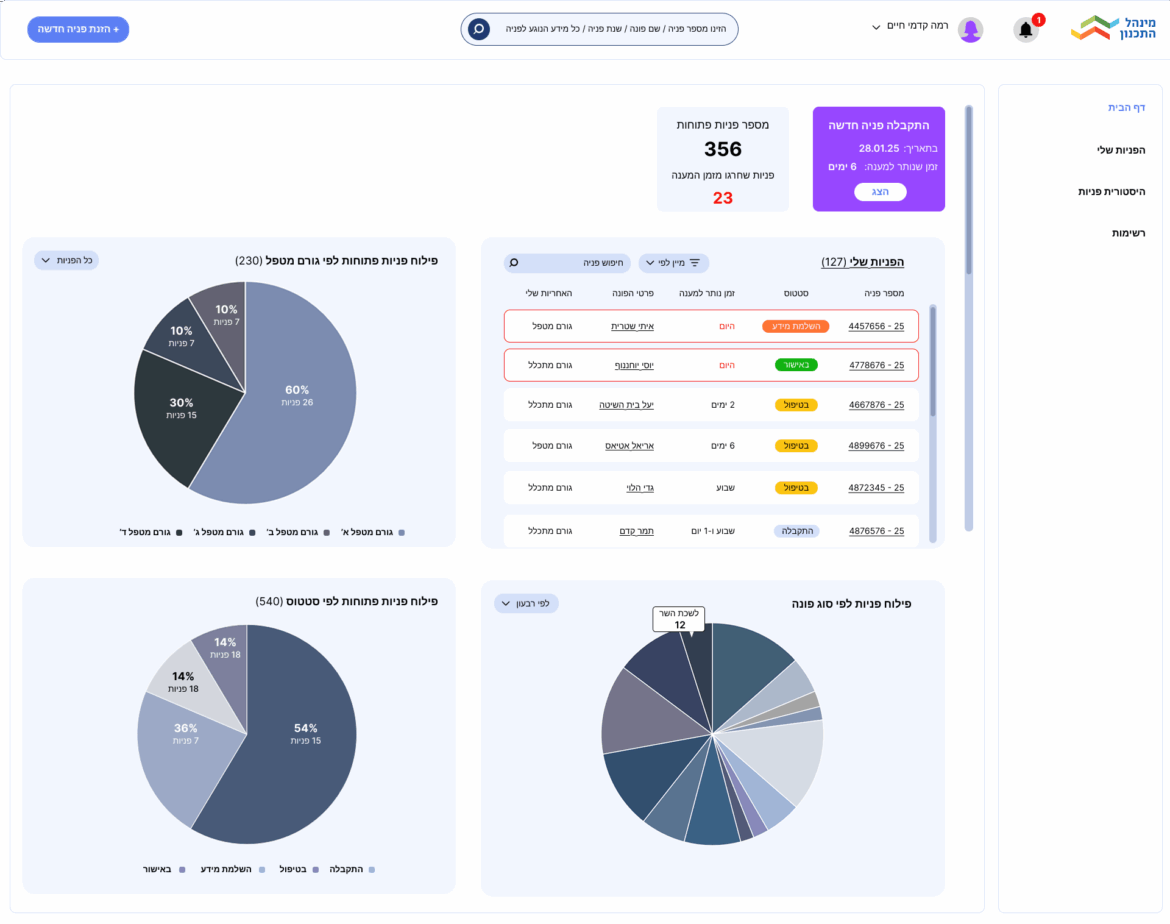1170x924 pixels.
Task: Click the purple user avatar icon
Action: coord(970,30)
